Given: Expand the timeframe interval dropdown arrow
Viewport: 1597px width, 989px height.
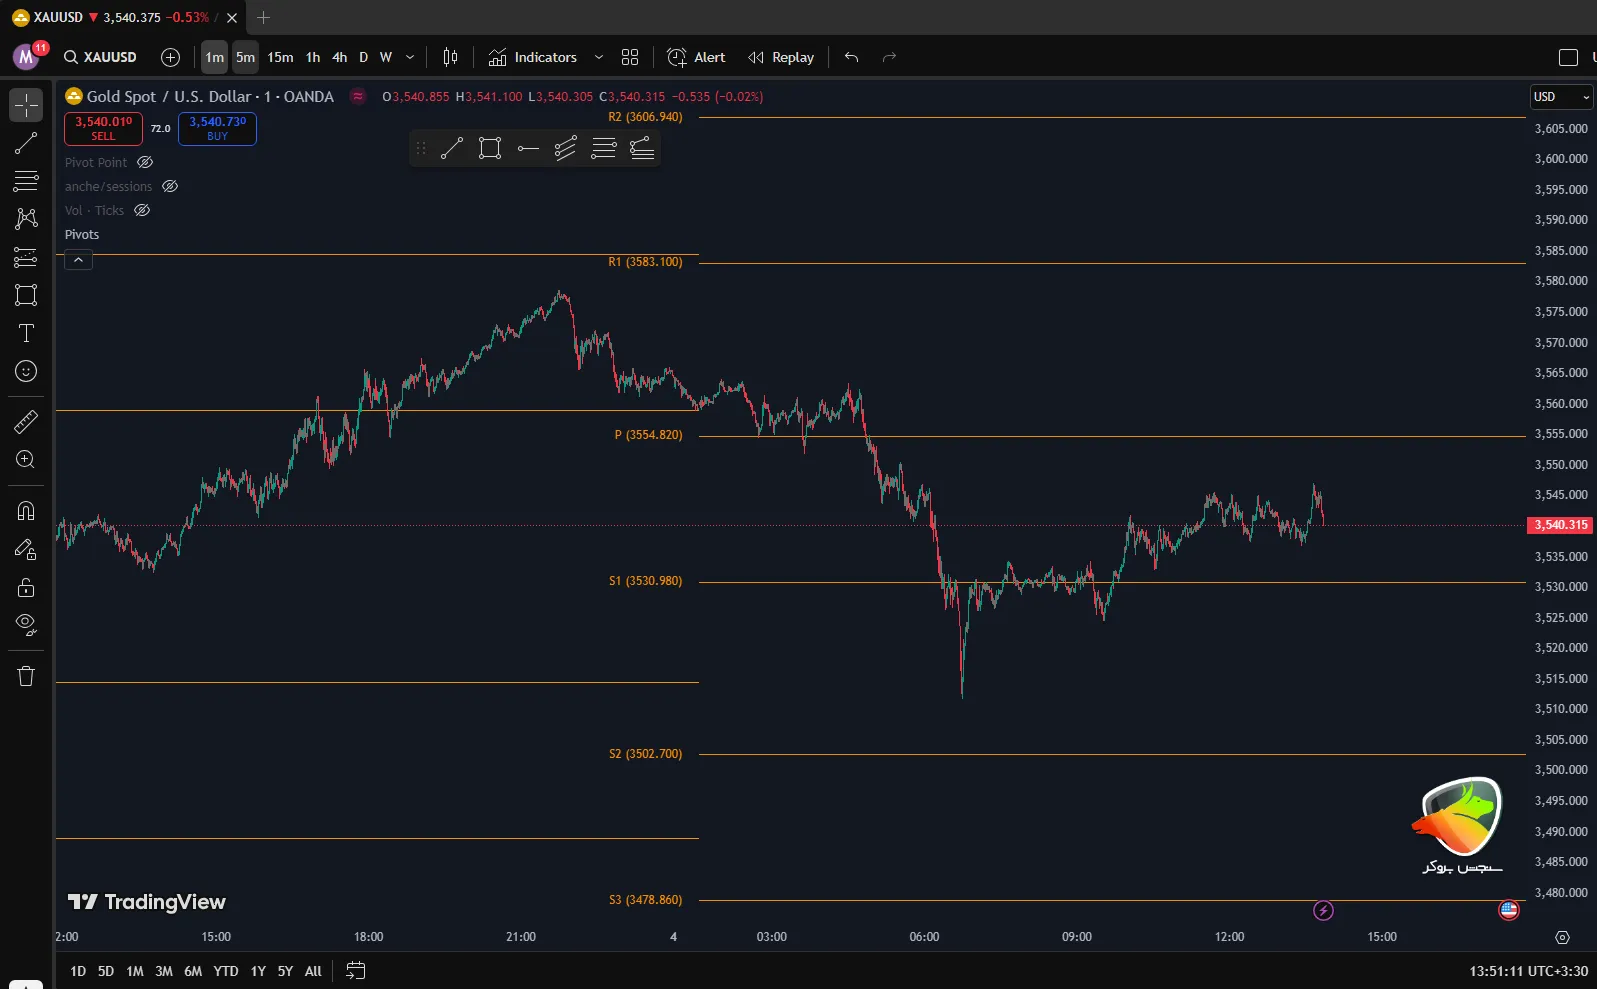Looking at the screenshot, I should click(x=410, y=57).
